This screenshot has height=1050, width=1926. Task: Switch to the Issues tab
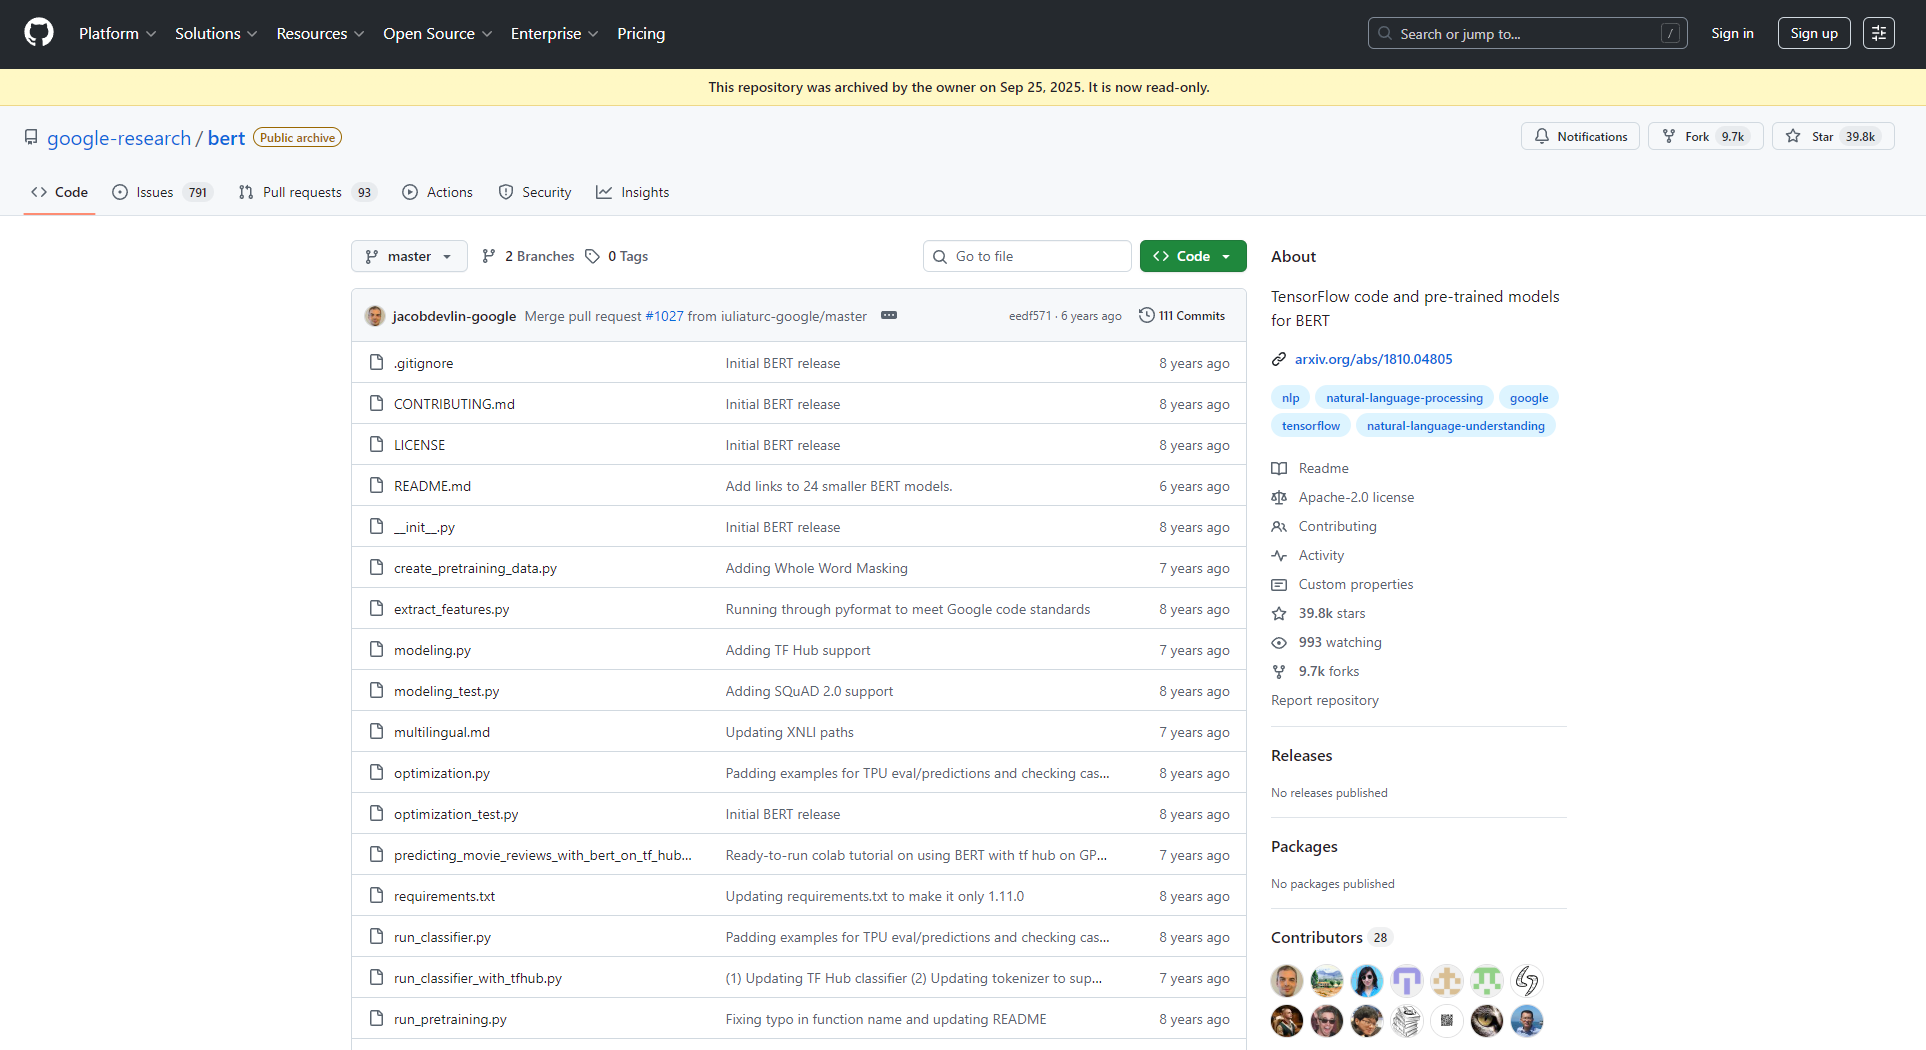tap(161, 192)
